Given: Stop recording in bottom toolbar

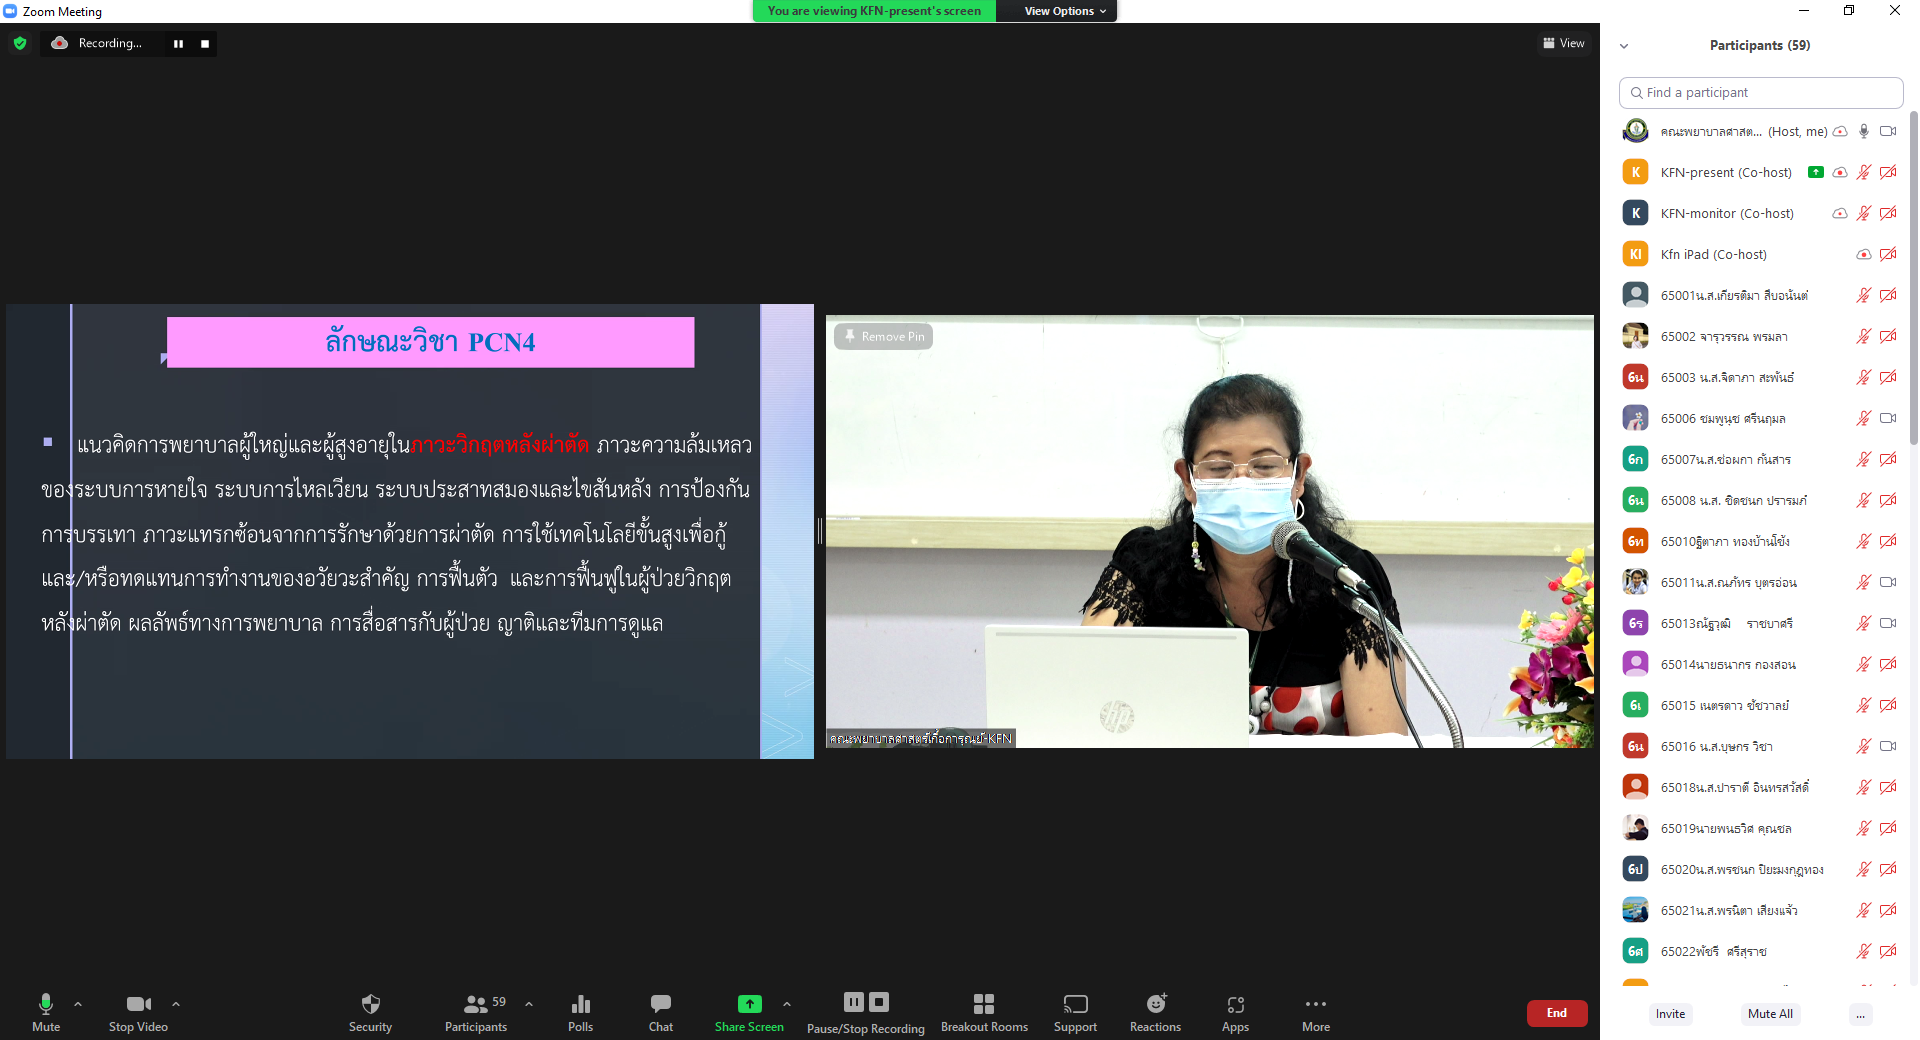Looking at the screenshot, I should click(879, 1002).
